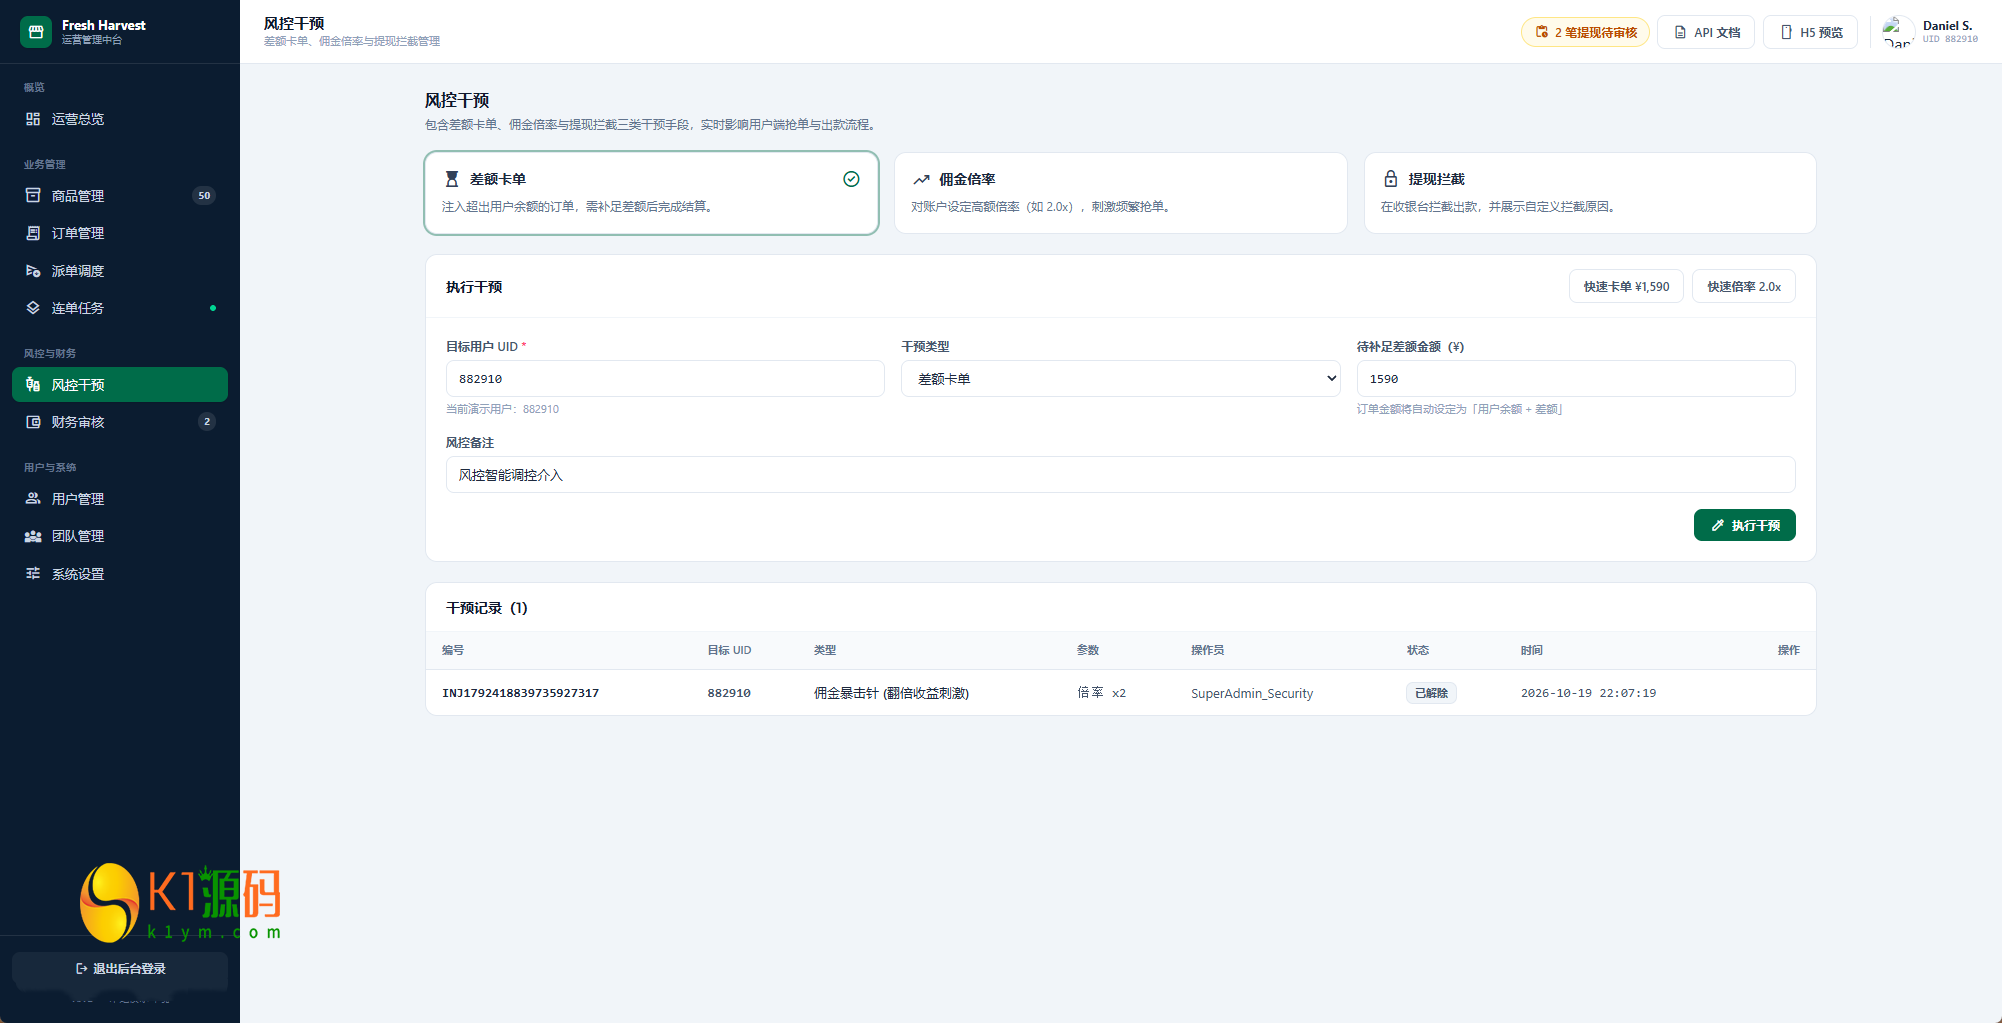
Task: Click 退出后台登录 logout button
Action: click(x=120, y=969)
